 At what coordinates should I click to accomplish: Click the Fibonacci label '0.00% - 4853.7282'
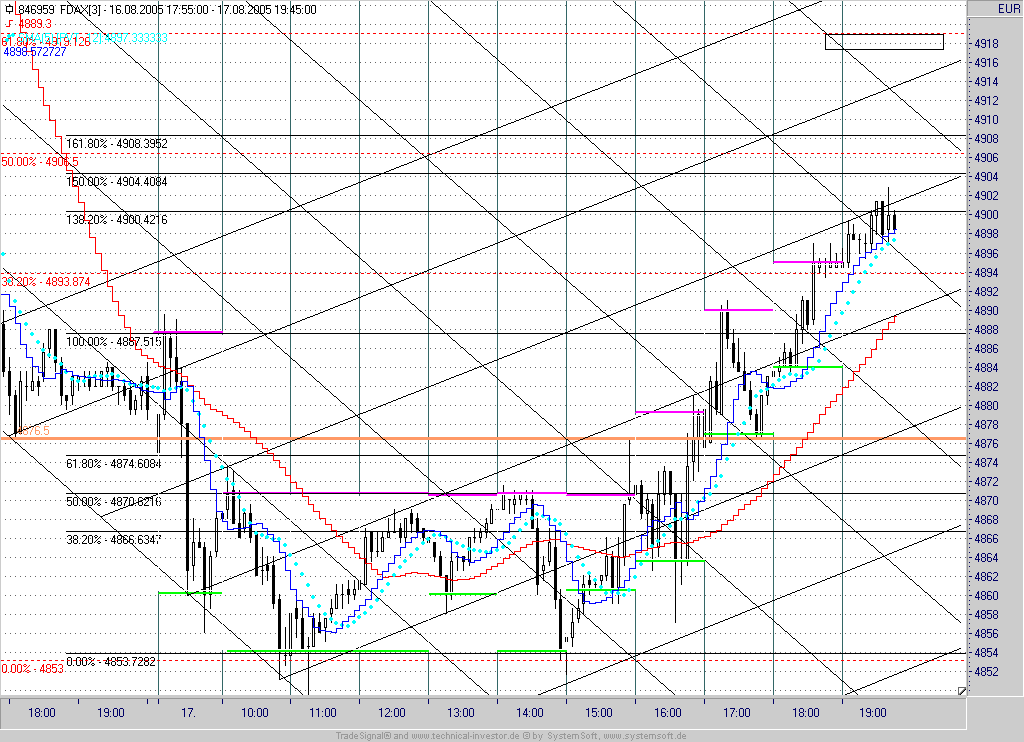click(111, 662)
